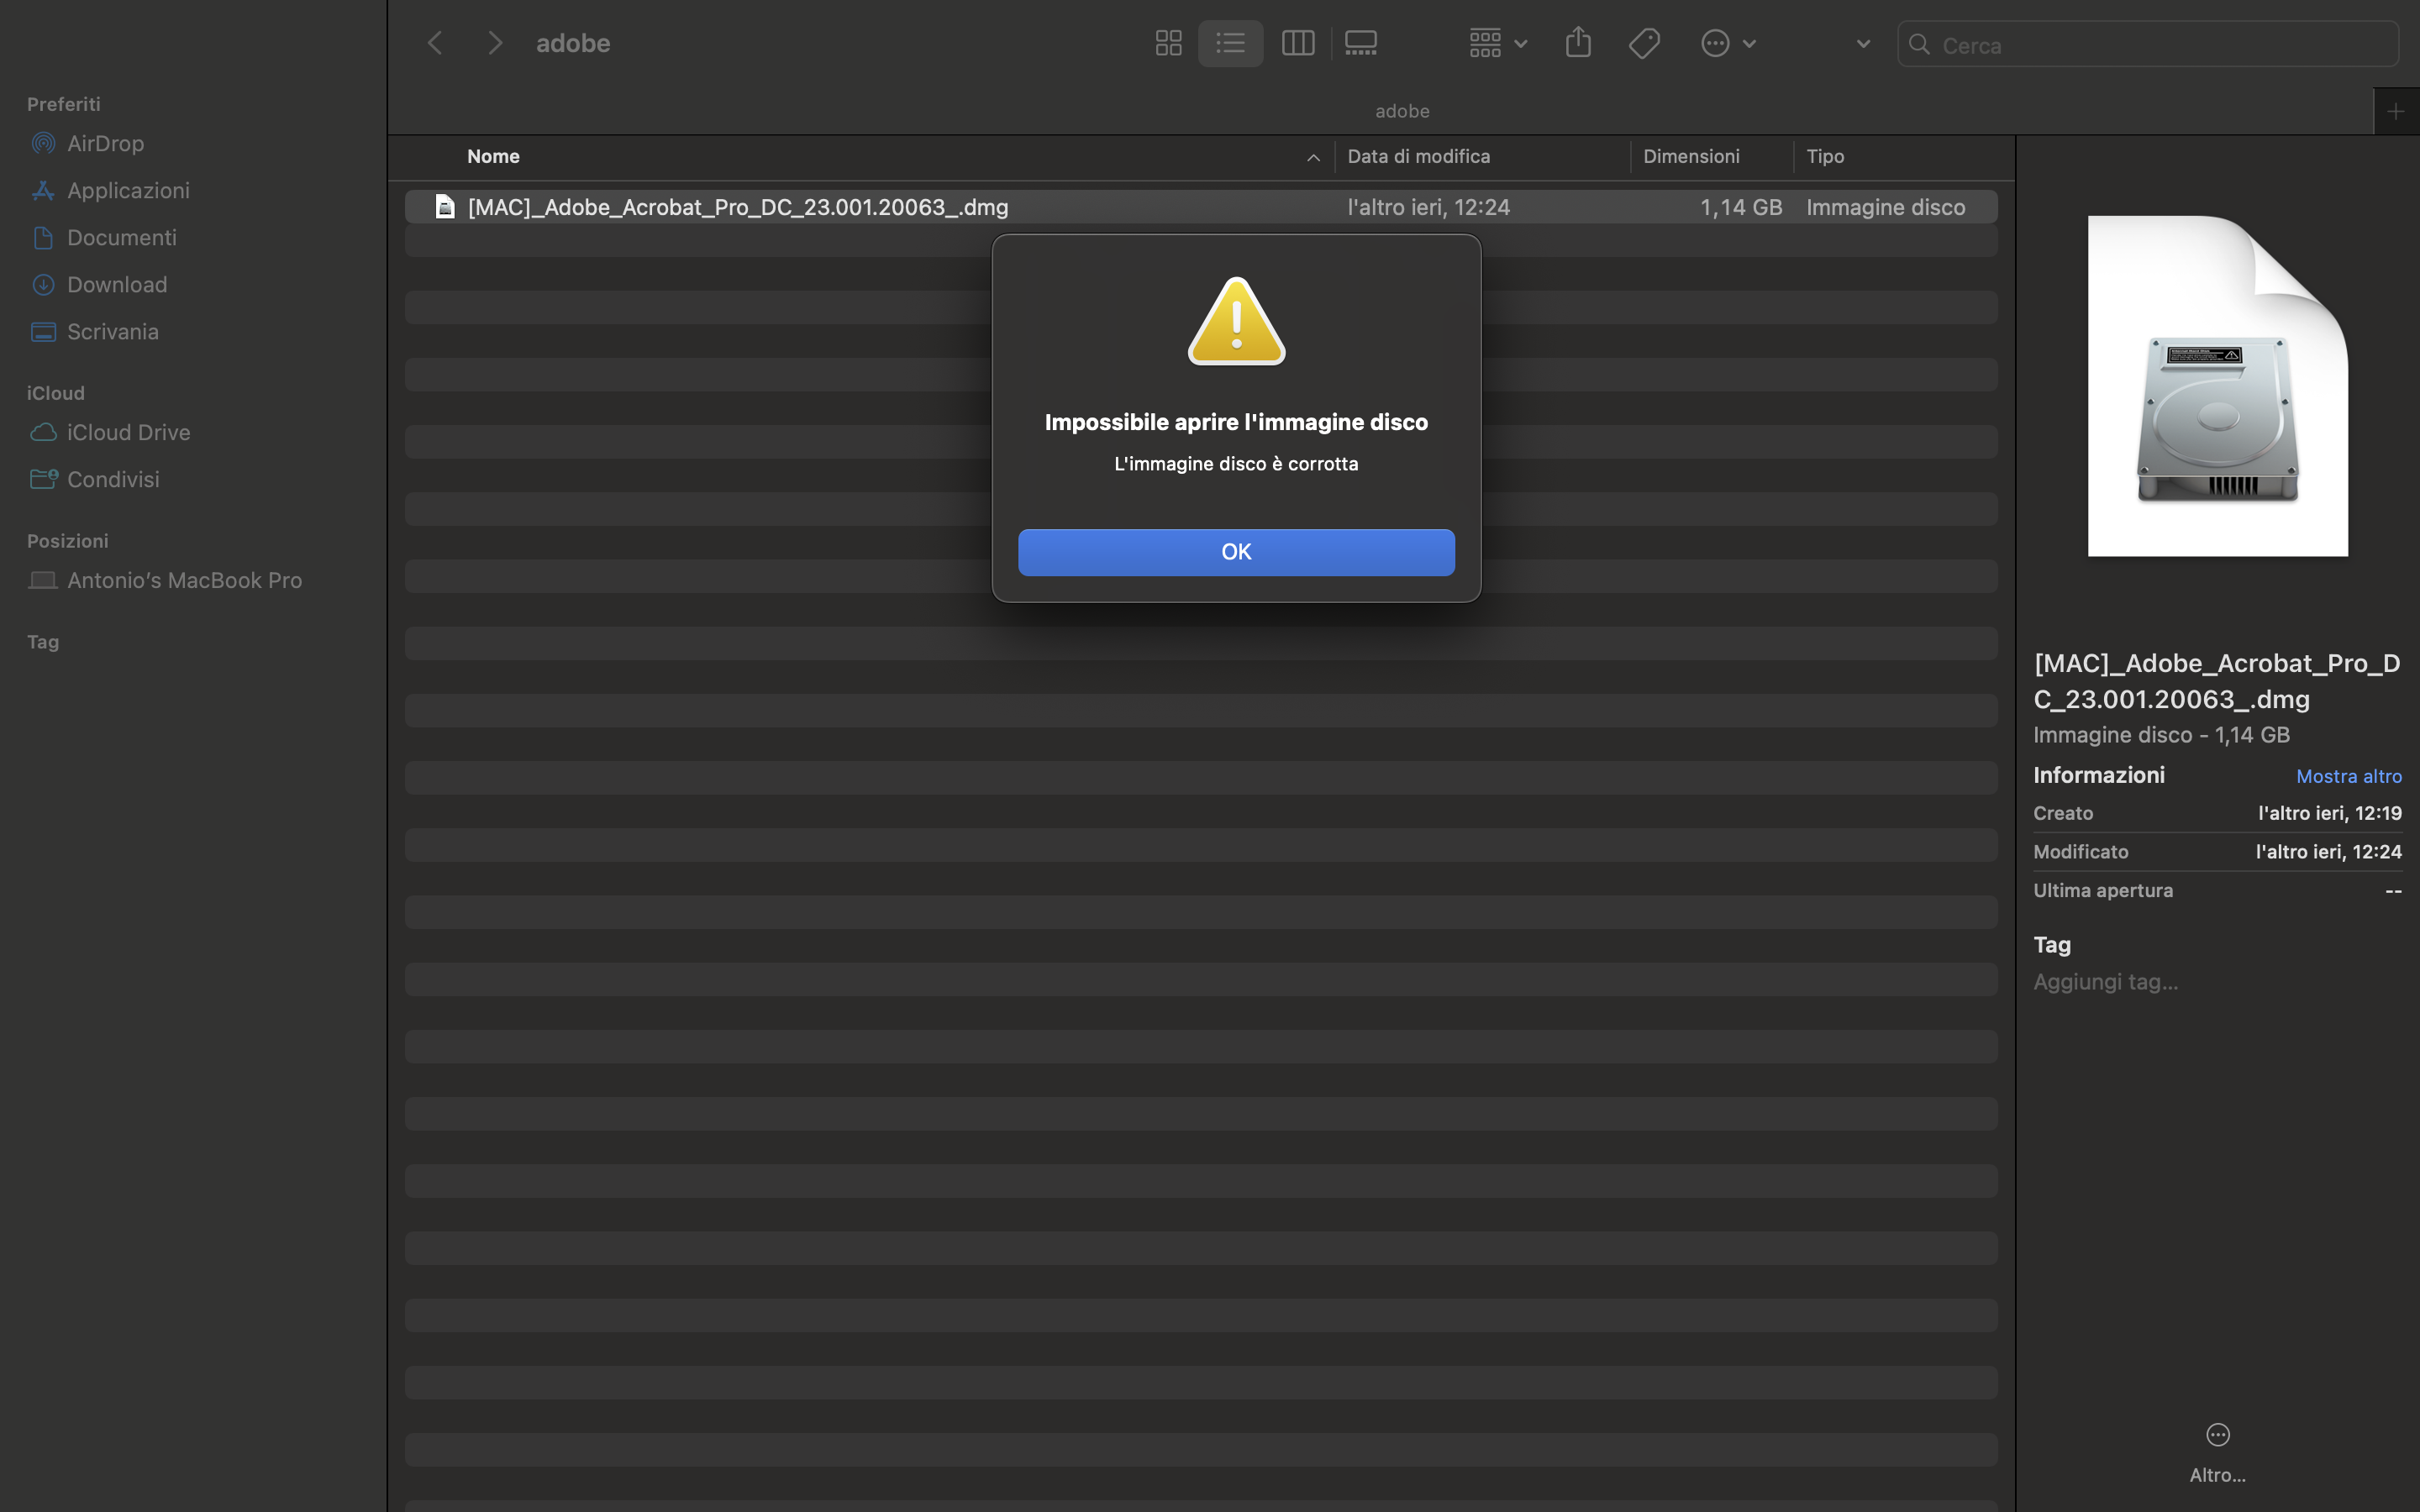The image size is (2420, 1512).
Task: Open Scrivania in the sidebar
Action: 112,331
